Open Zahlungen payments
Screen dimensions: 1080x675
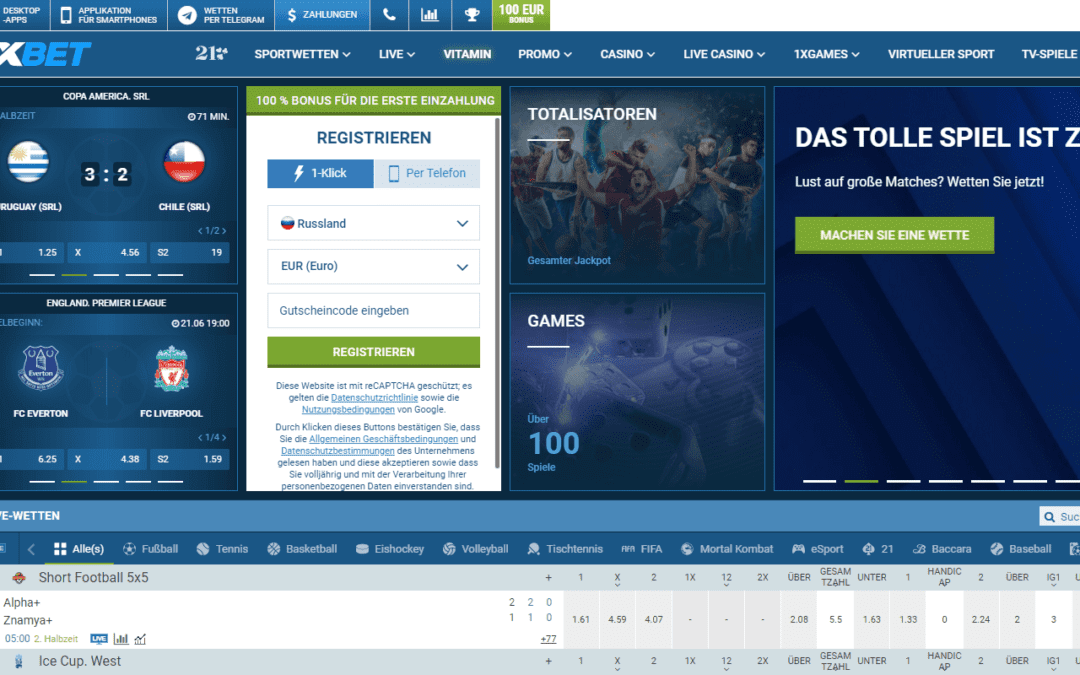(322, 14)
